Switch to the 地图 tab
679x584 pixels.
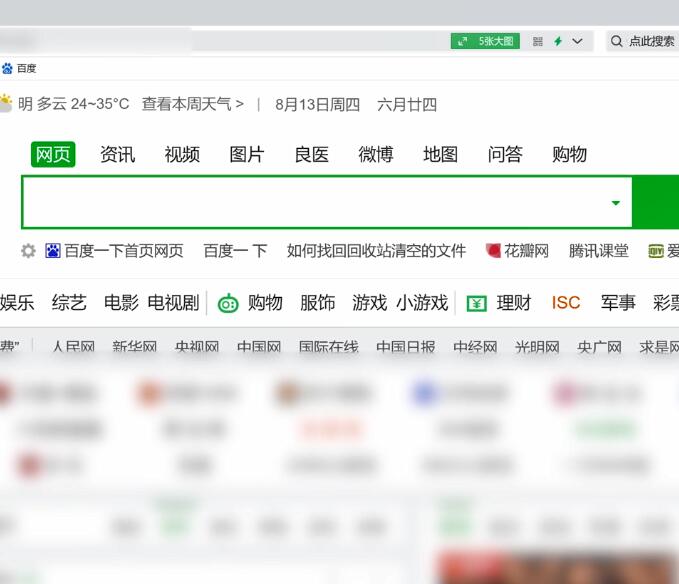click(x=440, y=155)
